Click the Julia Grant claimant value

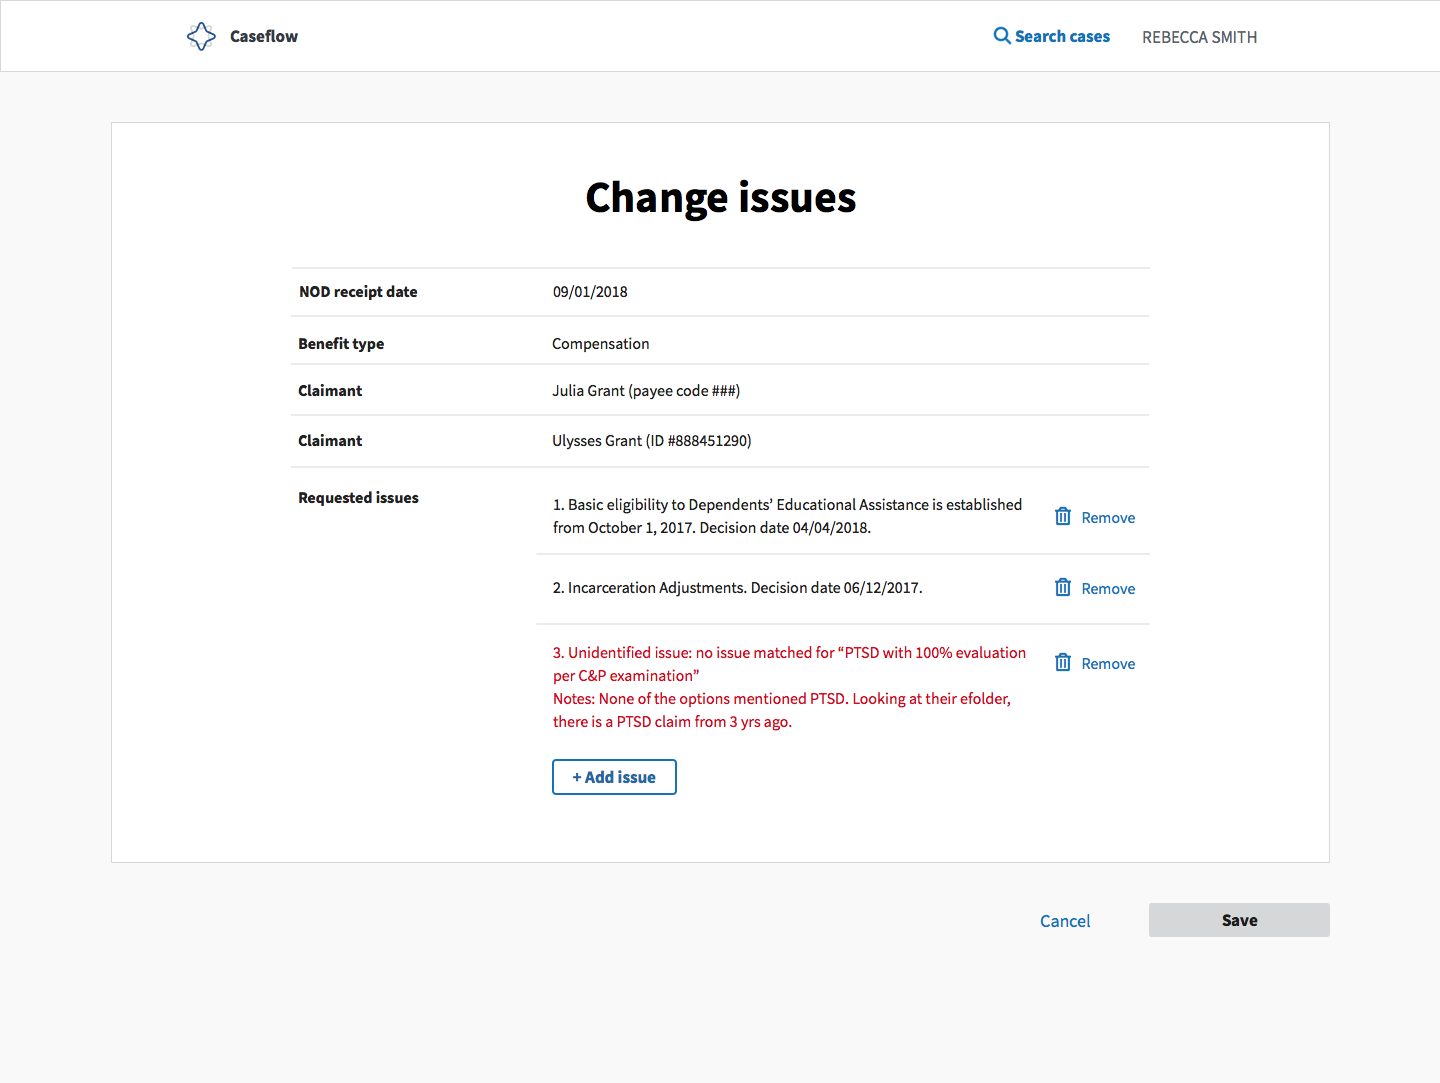pos(646,391)
